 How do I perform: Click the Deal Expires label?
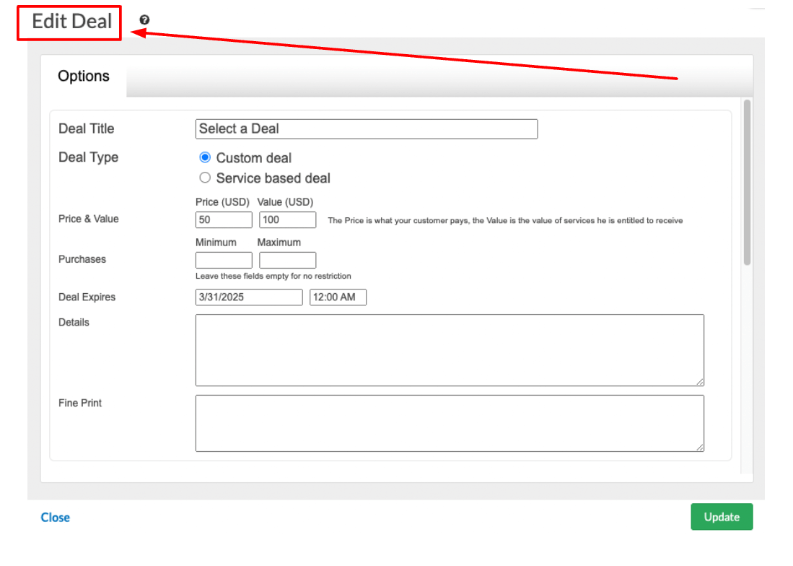(x=87, y=297)
